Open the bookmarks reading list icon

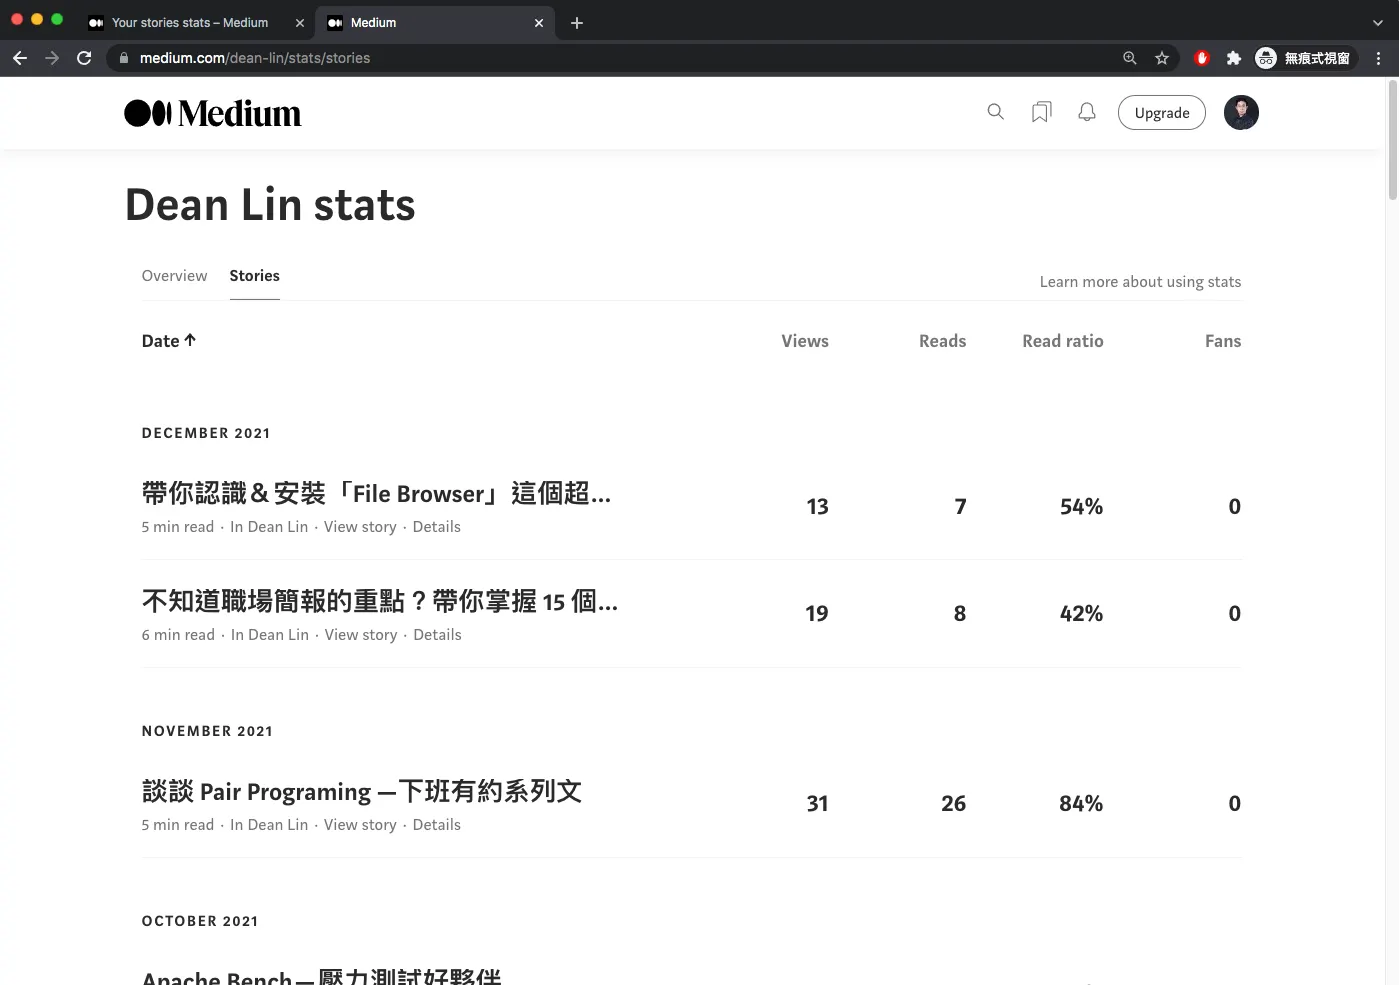coord(1041,112)
